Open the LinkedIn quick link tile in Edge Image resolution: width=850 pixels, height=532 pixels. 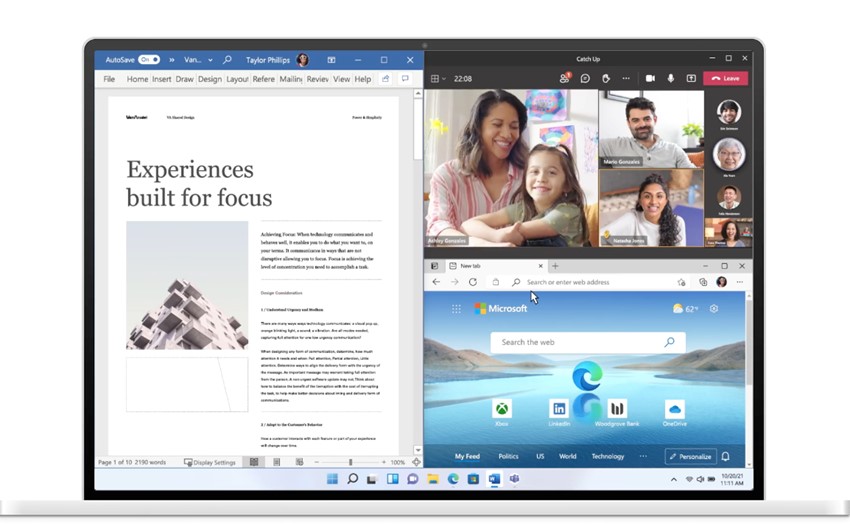coord(559,413)
